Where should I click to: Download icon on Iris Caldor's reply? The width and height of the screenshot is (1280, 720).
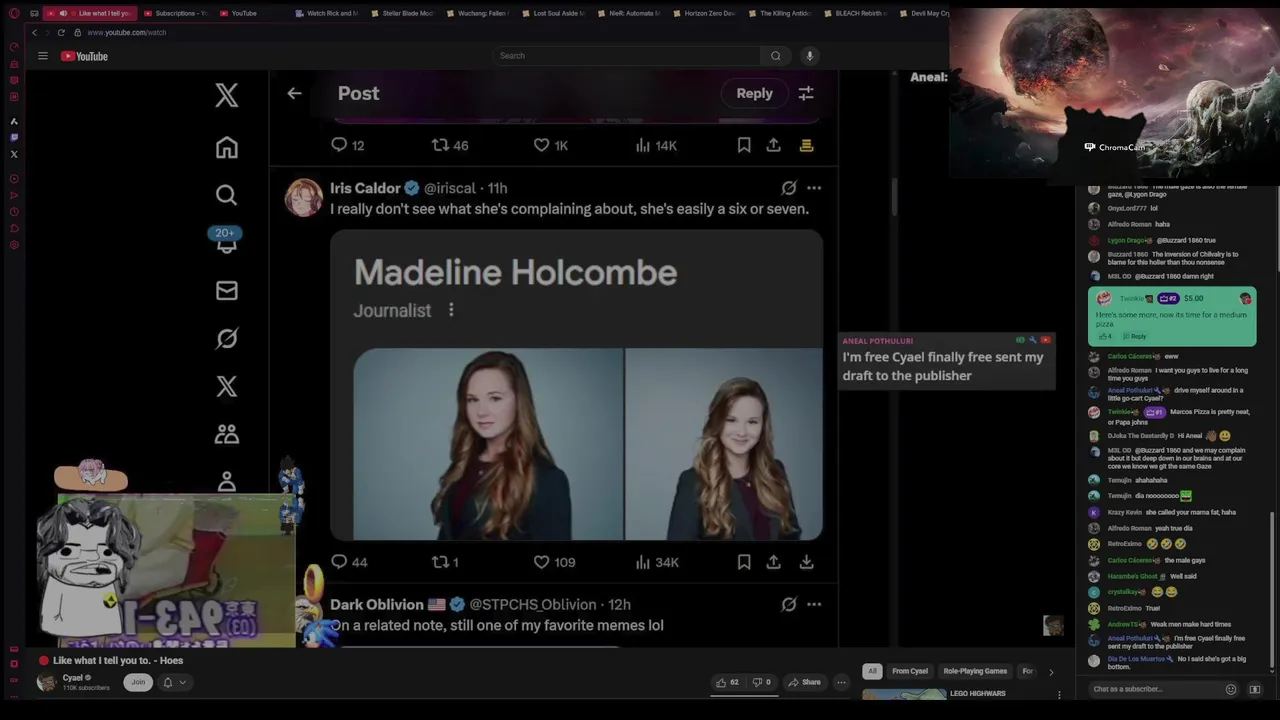coord(806,562)
